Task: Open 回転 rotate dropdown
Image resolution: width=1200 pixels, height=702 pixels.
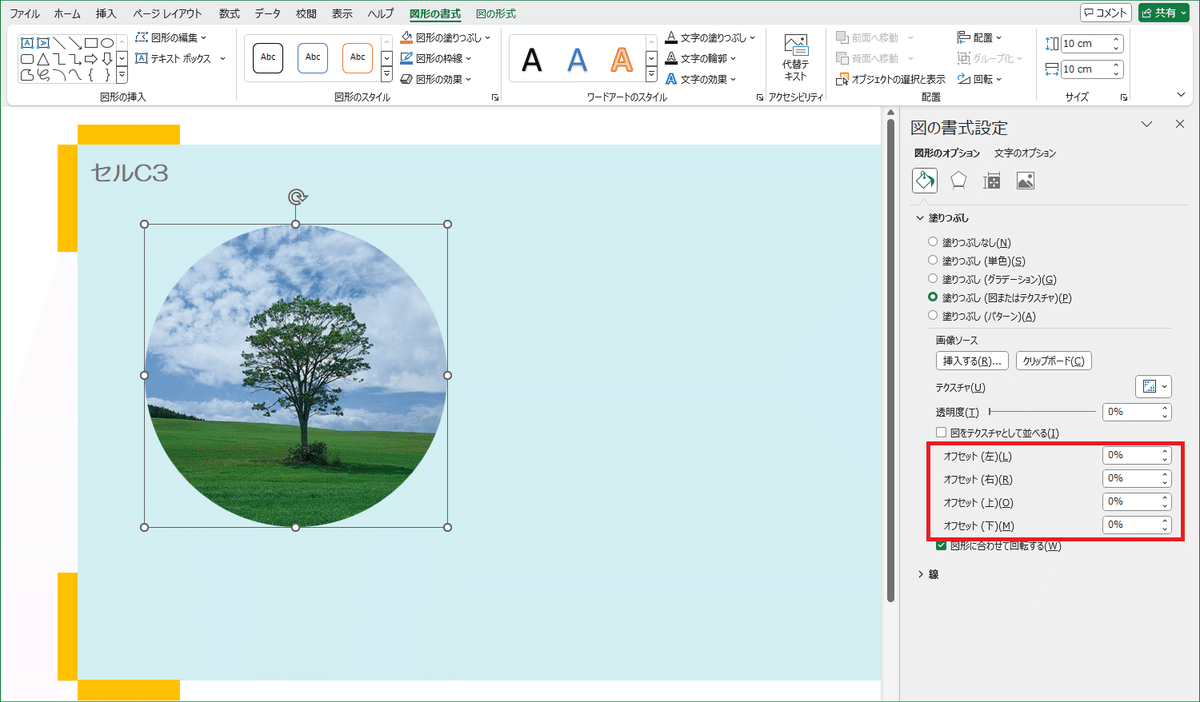Action: pyautogui.click(x=979, y=79)
